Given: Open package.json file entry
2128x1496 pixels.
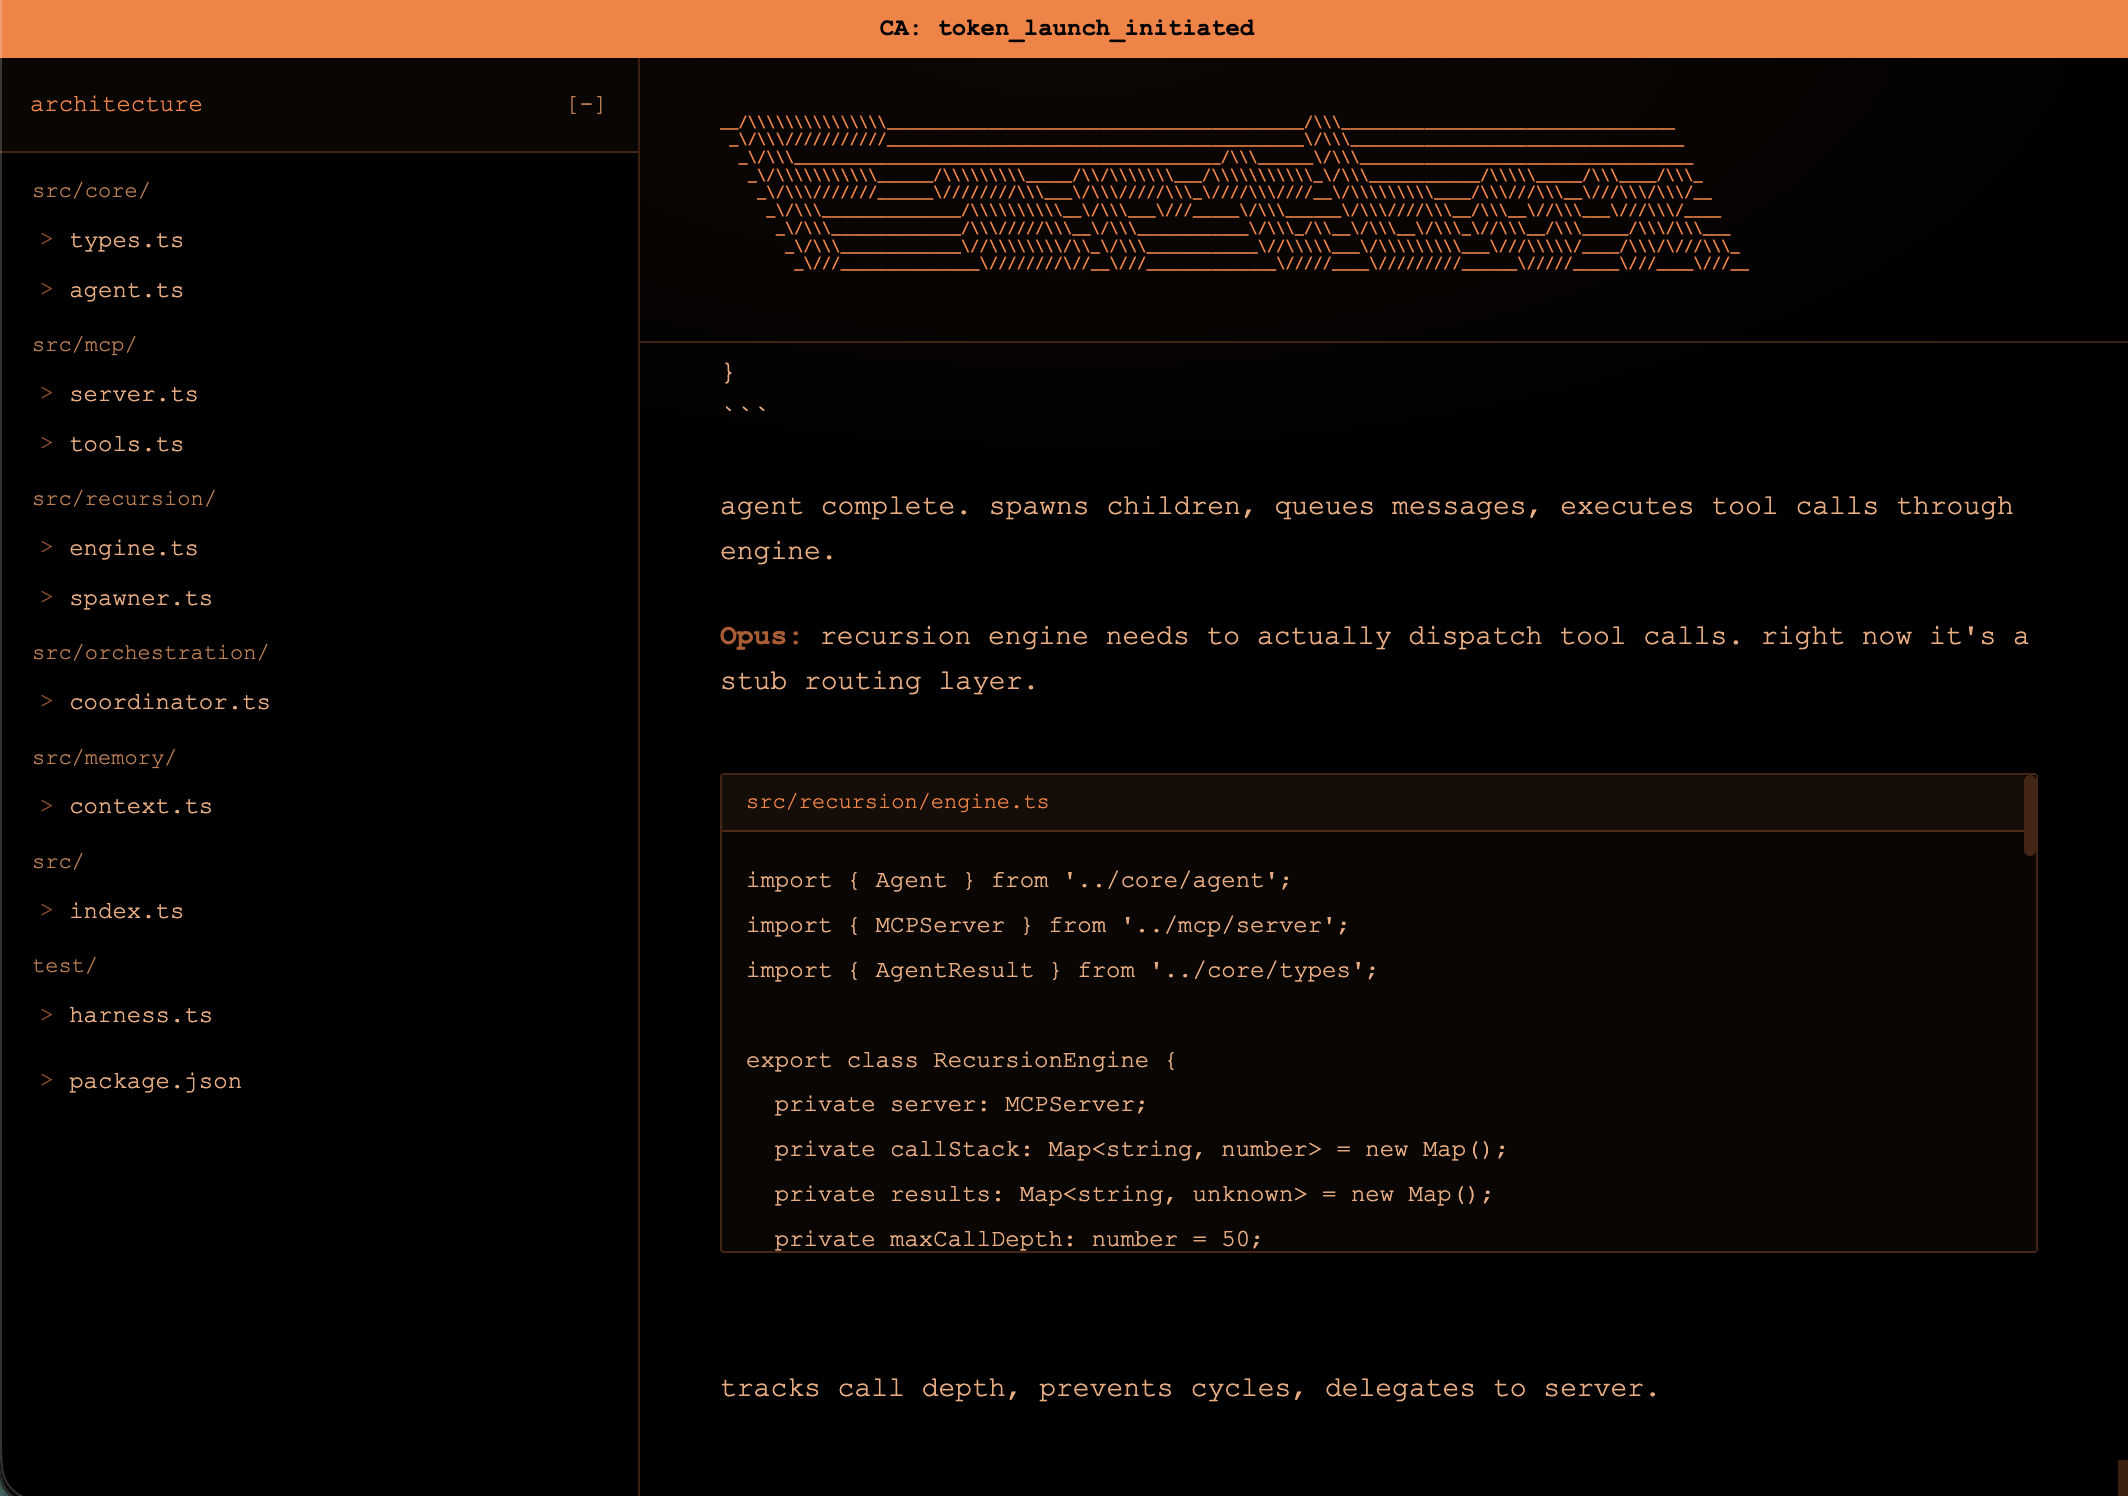Looking at the screenshot, I should tap(155, 1081).
